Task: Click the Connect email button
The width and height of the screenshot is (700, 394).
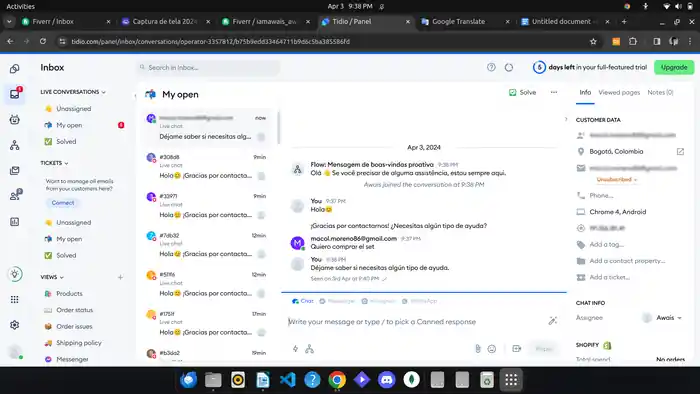Action: (x=62, y=203)
